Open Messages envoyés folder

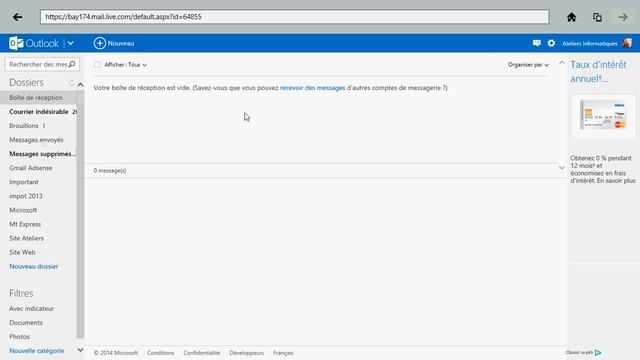pyautogui.click(x=36, y=140)
